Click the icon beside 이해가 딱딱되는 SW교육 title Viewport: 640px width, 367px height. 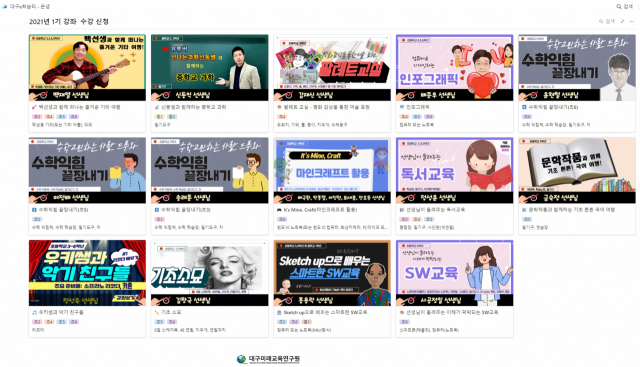tap(402, 312)
